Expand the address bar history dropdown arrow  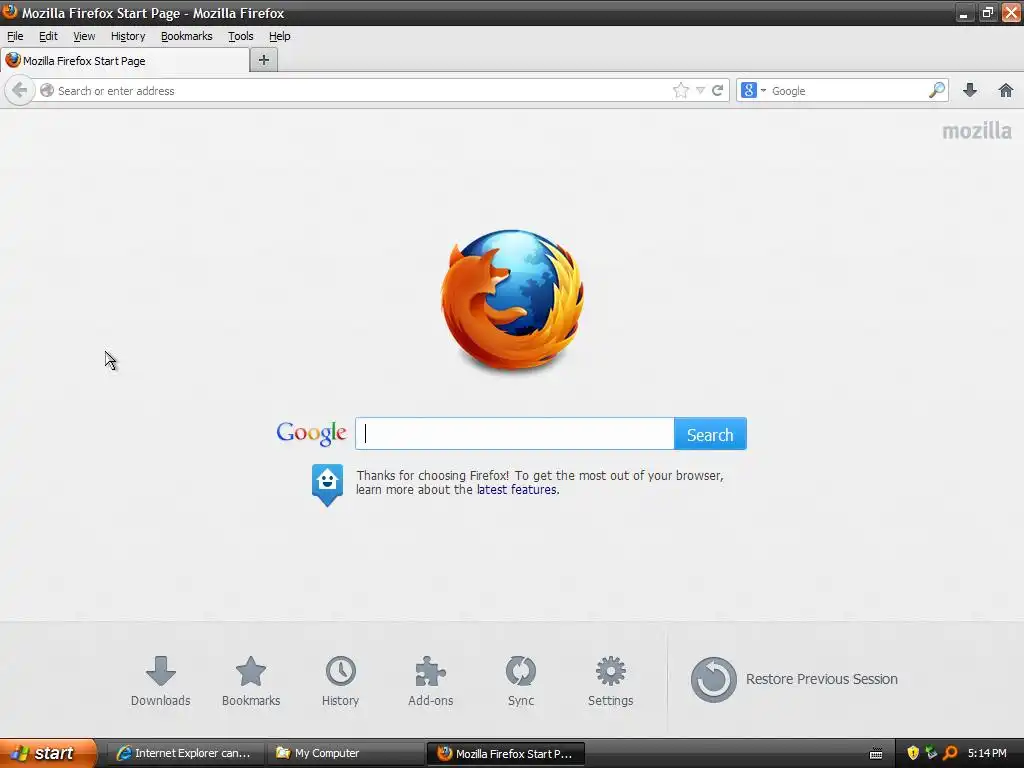pos(700,91)
